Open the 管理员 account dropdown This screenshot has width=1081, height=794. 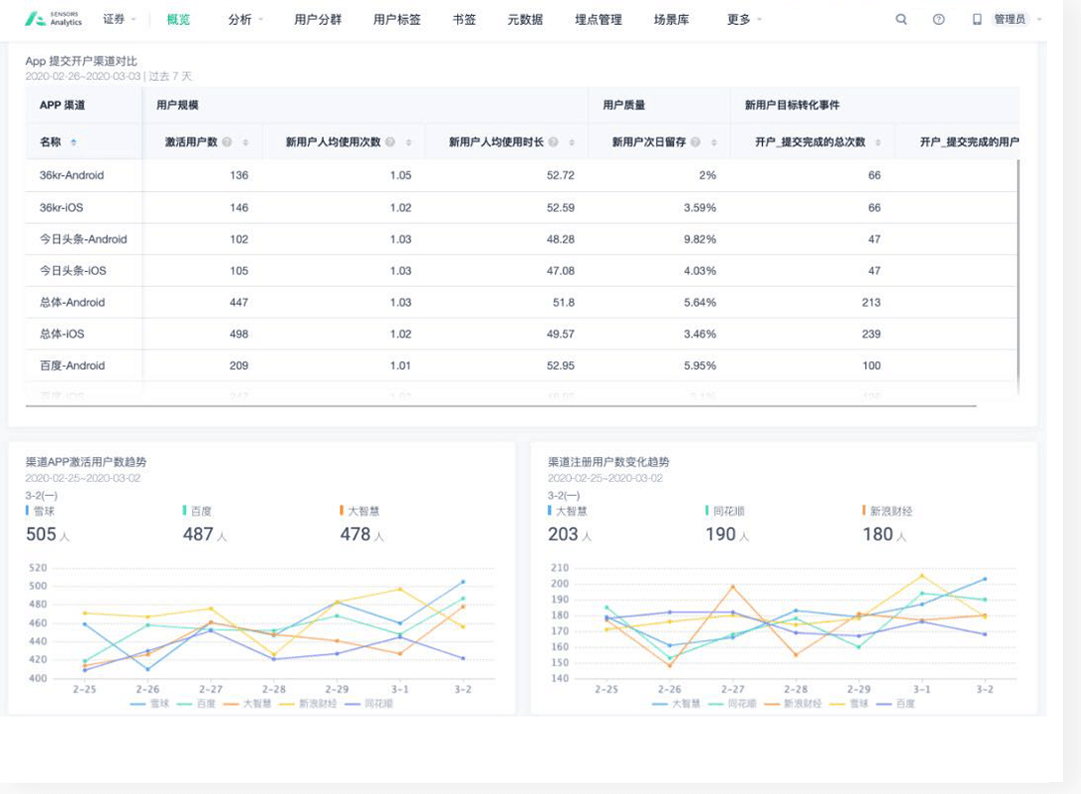(1017, 19)
